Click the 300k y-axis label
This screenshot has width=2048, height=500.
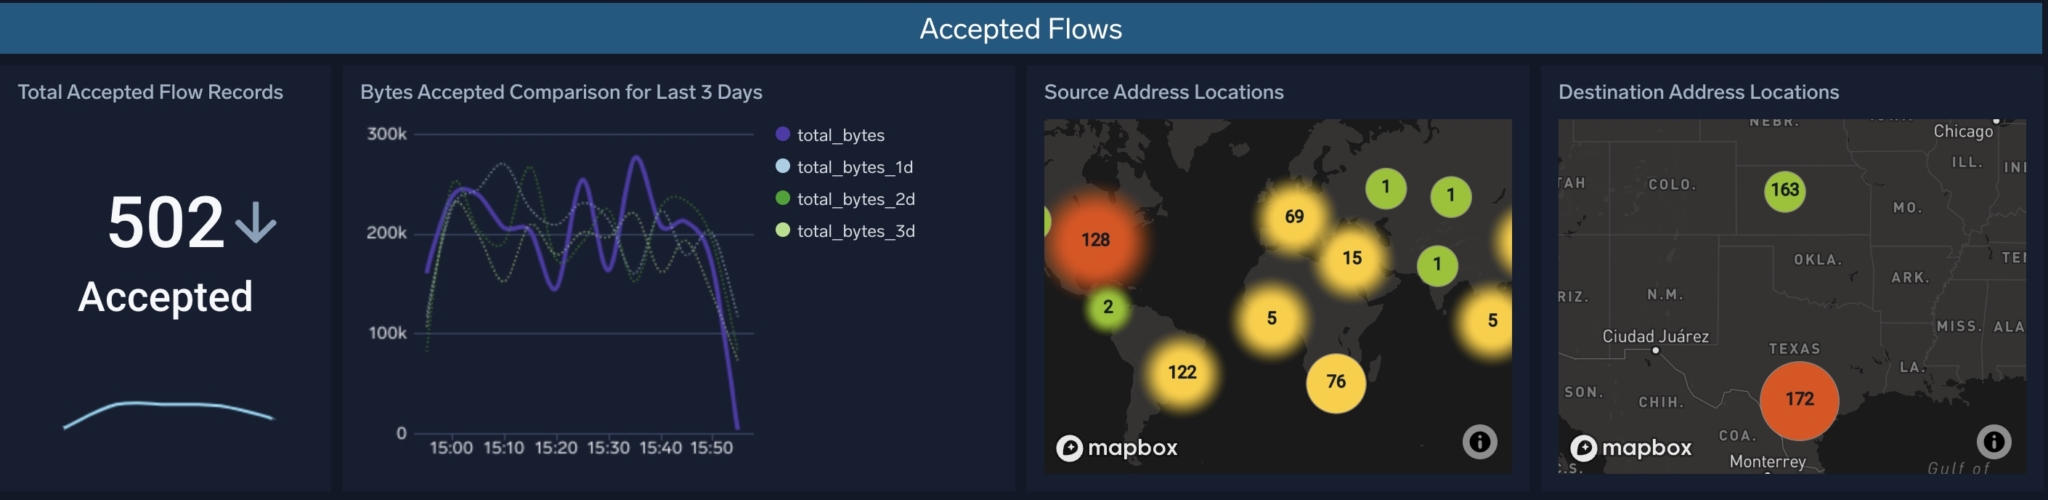click(x=387, y=134)
